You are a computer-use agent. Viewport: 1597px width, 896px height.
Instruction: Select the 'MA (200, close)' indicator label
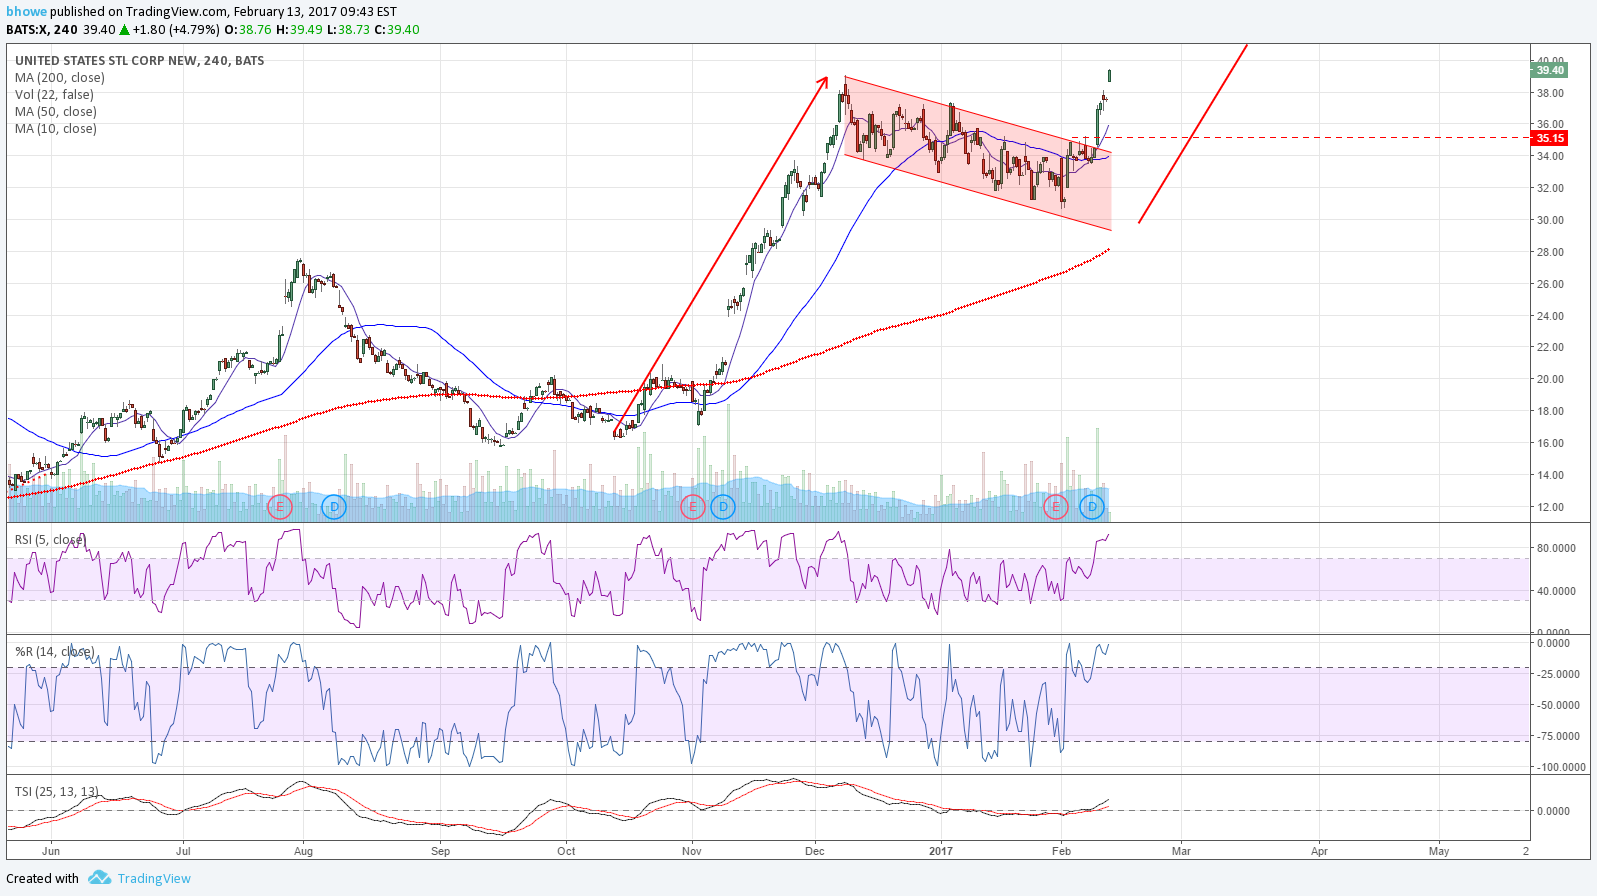tap(59, 78)
